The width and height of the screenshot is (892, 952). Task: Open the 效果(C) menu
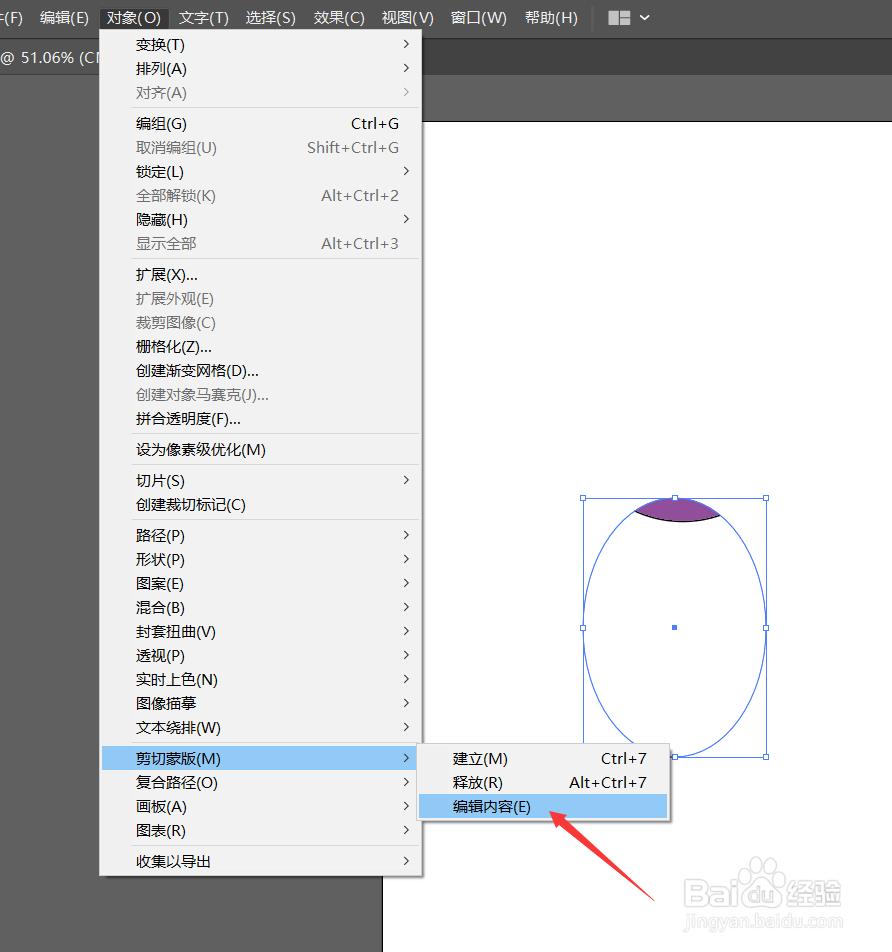pos(339,18)
